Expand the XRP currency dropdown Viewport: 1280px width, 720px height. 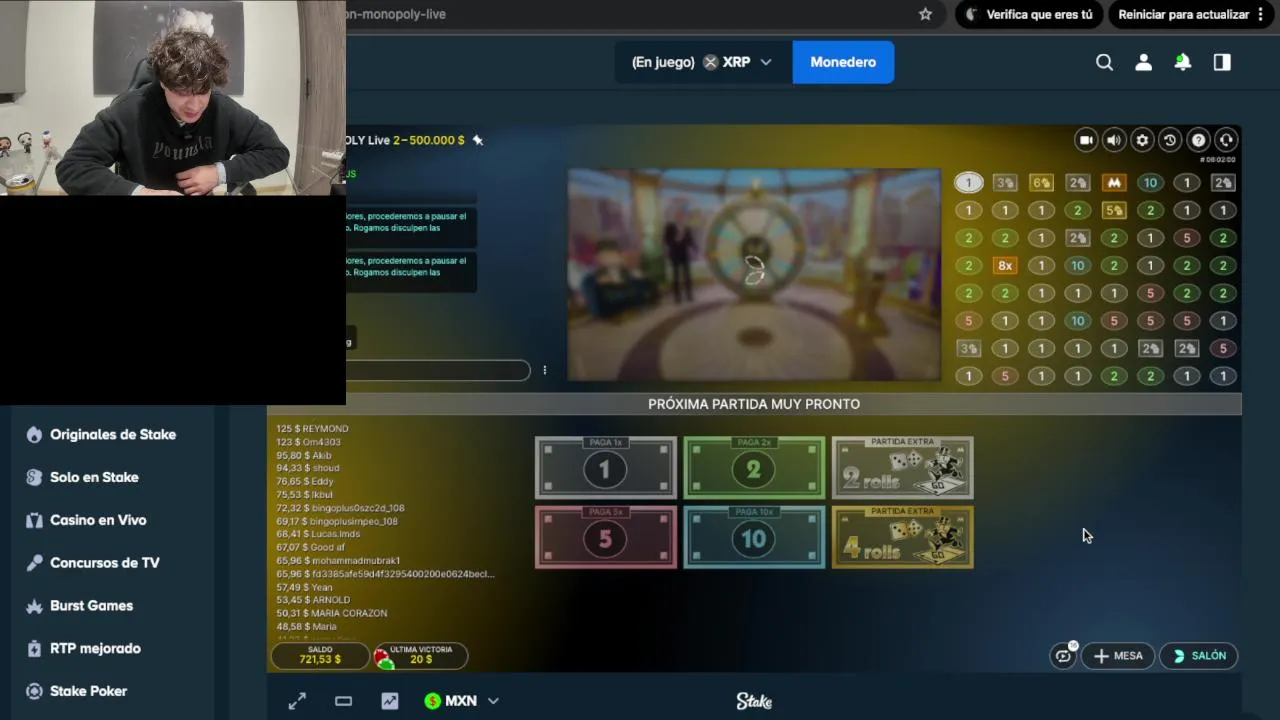pyautogui.click(x=766, y=62)
